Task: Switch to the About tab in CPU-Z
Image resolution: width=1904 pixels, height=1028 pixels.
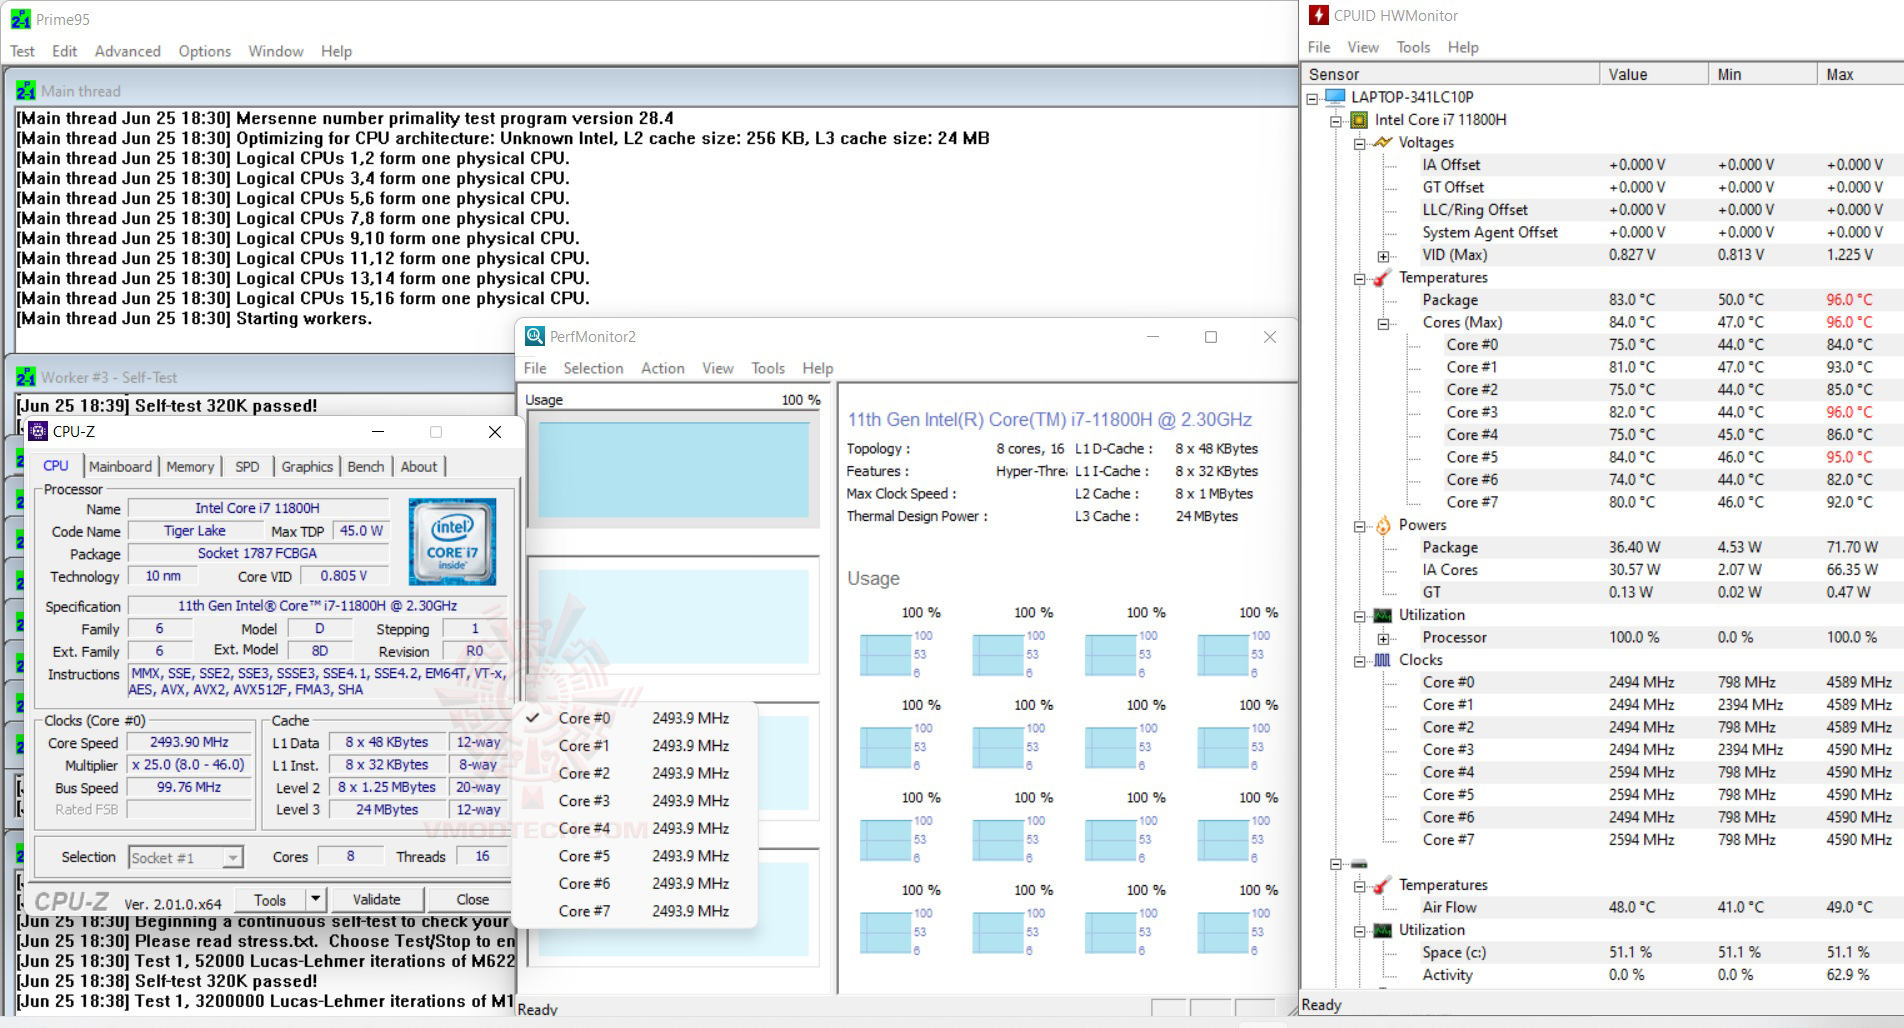Action: (419, 467)
